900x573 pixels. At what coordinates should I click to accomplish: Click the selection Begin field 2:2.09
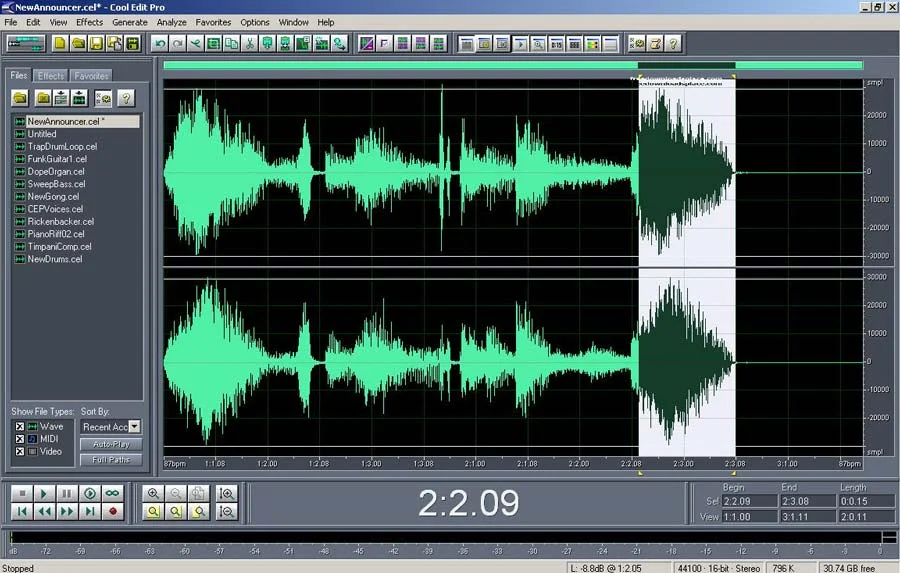click(749, 501)
